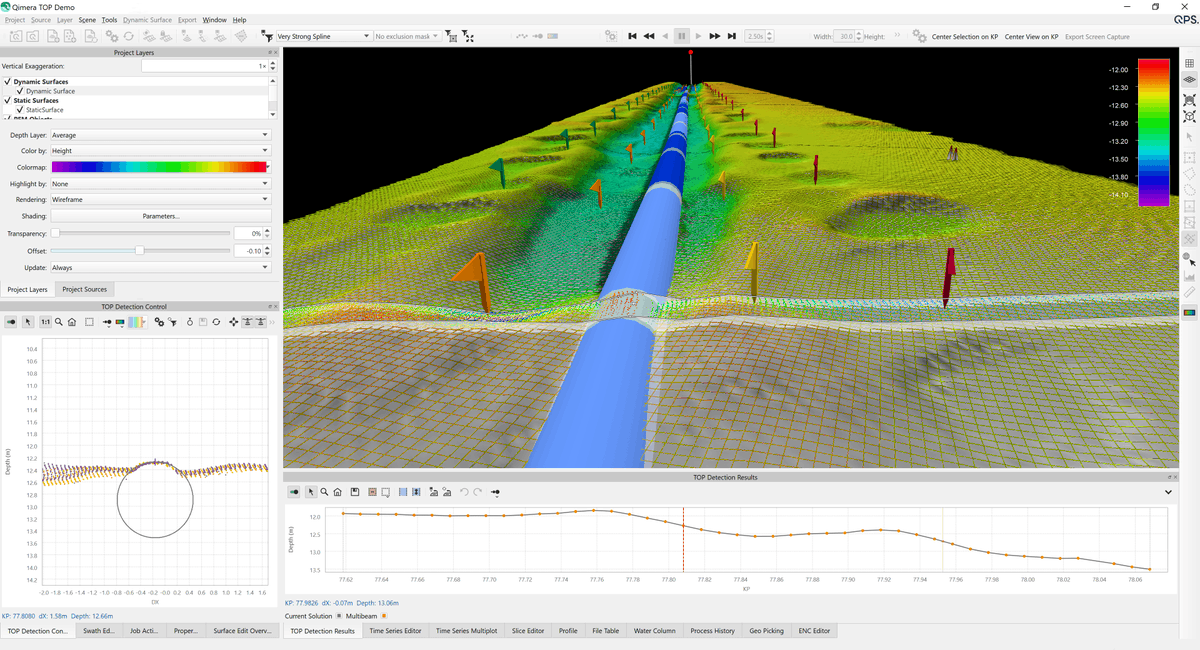Open the No exclusion mask dropdown

coord(407,36)
